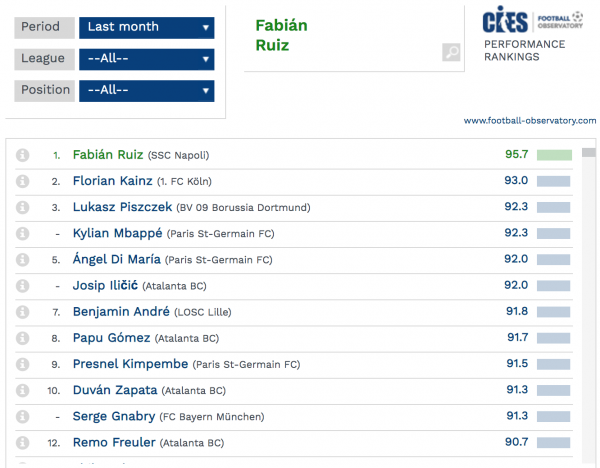Open the Position filter dropdown
The image size is (600, 468).
(146, 90)
